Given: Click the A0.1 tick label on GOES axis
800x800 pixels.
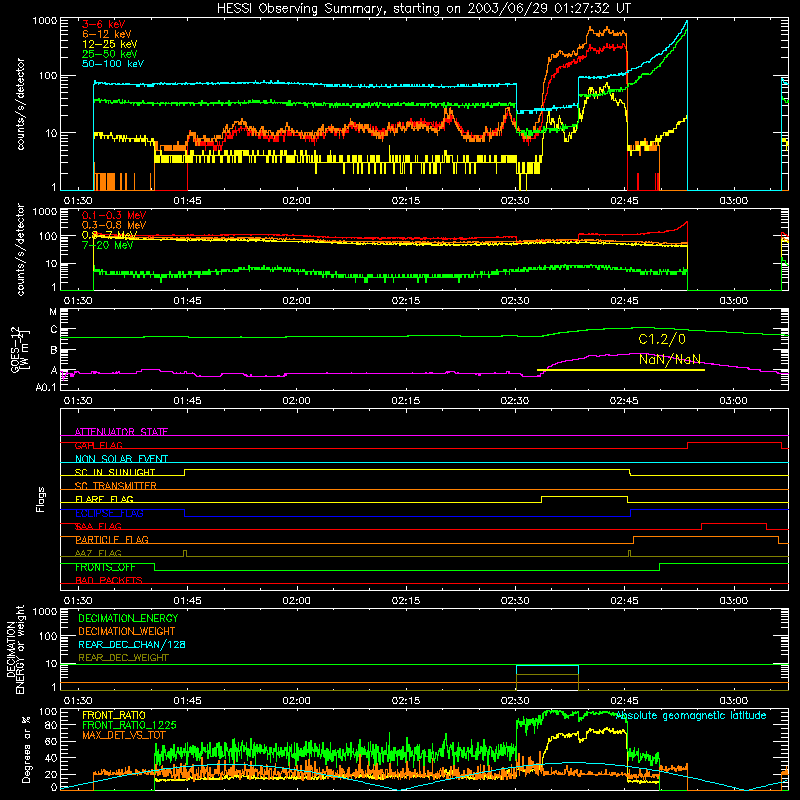Looking at the screenshot, I should click(x=46, y=387).
